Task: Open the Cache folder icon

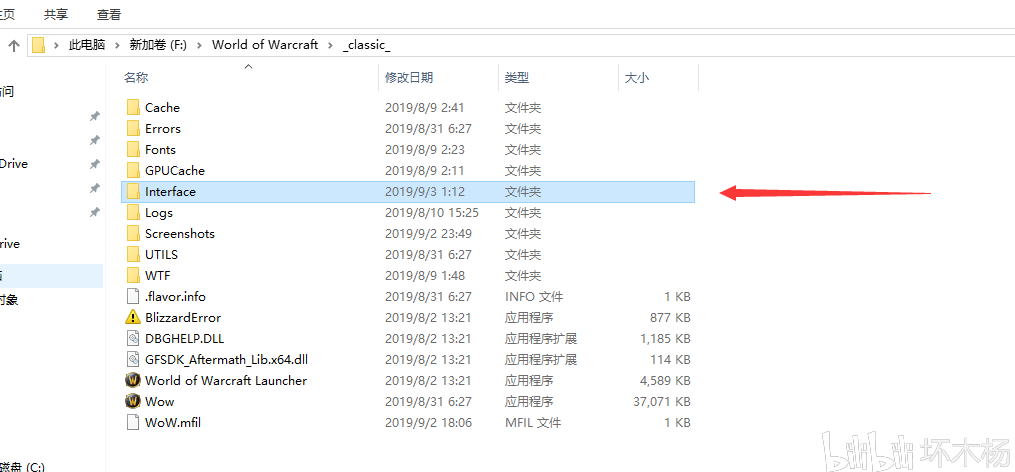Action: pos(133,107)
